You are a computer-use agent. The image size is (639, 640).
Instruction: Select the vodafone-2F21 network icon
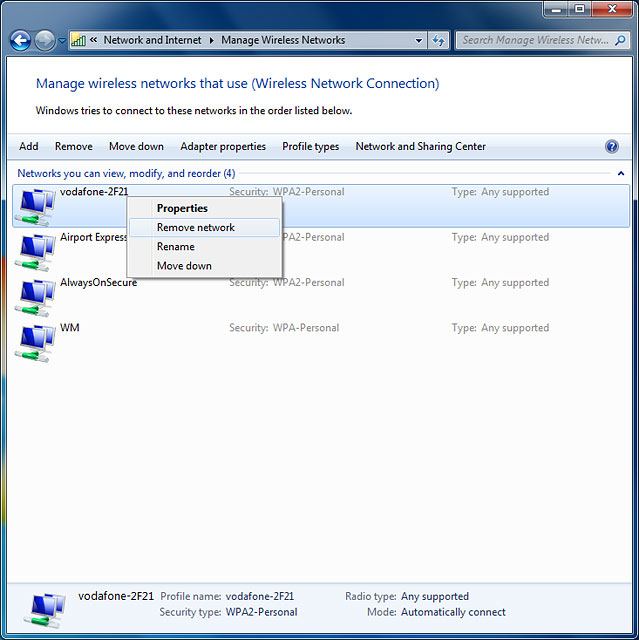coord(35,206)
